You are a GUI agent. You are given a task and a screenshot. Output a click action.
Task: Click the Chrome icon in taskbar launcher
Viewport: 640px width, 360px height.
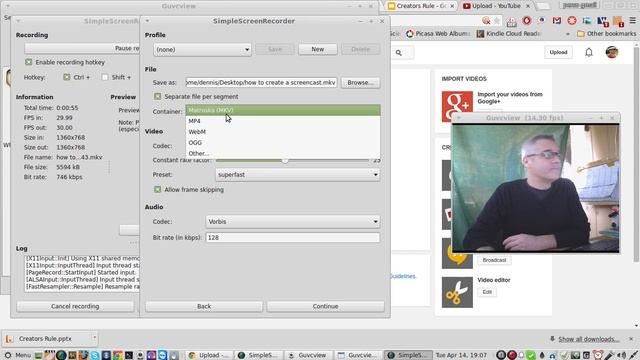pos(118,355)
